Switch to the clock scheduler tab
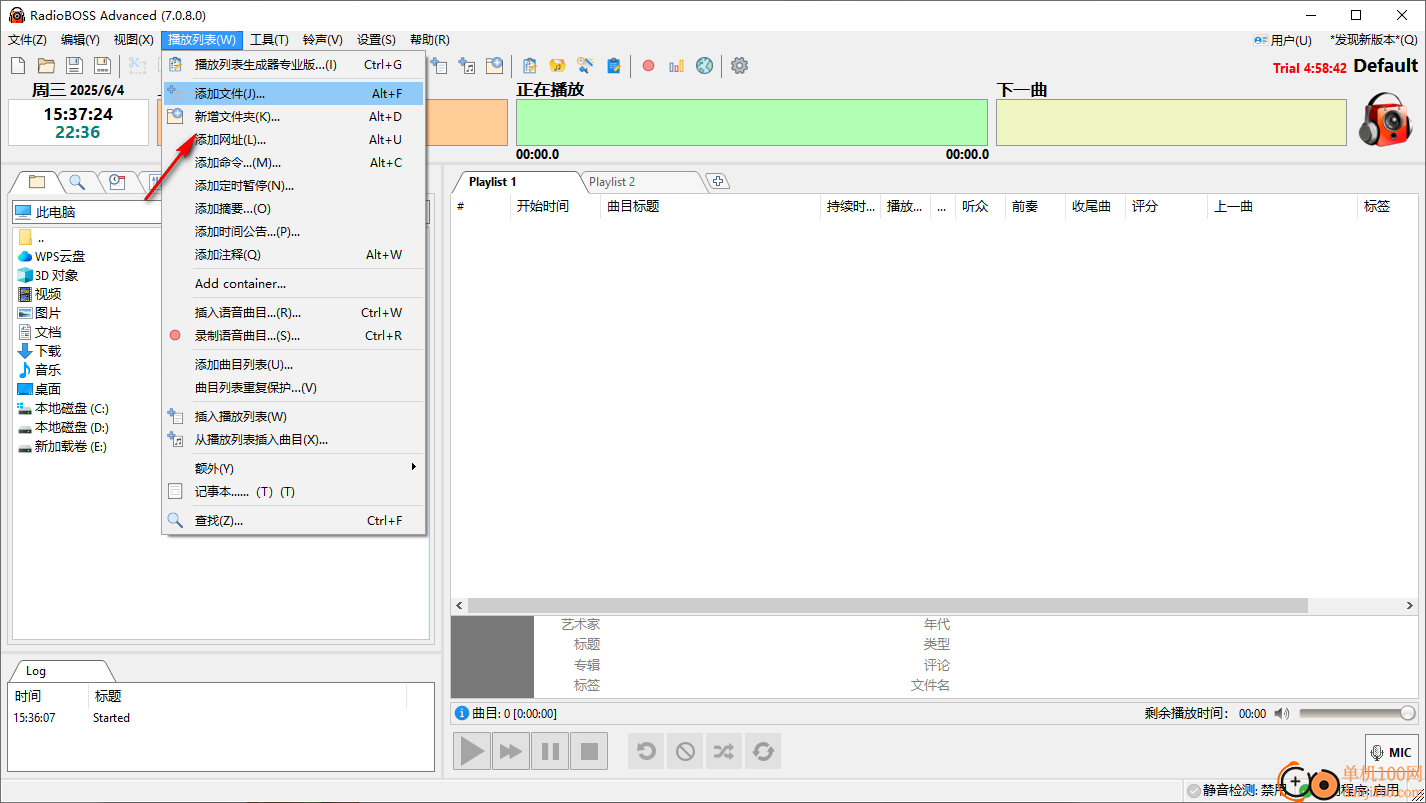Screen dimensions: 1426x803 (117, 182)
